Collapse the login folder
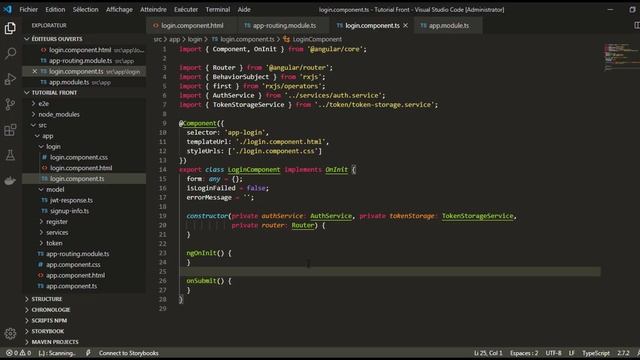The image size is (640, 360). pyautogui.click(x=53, y=147)
